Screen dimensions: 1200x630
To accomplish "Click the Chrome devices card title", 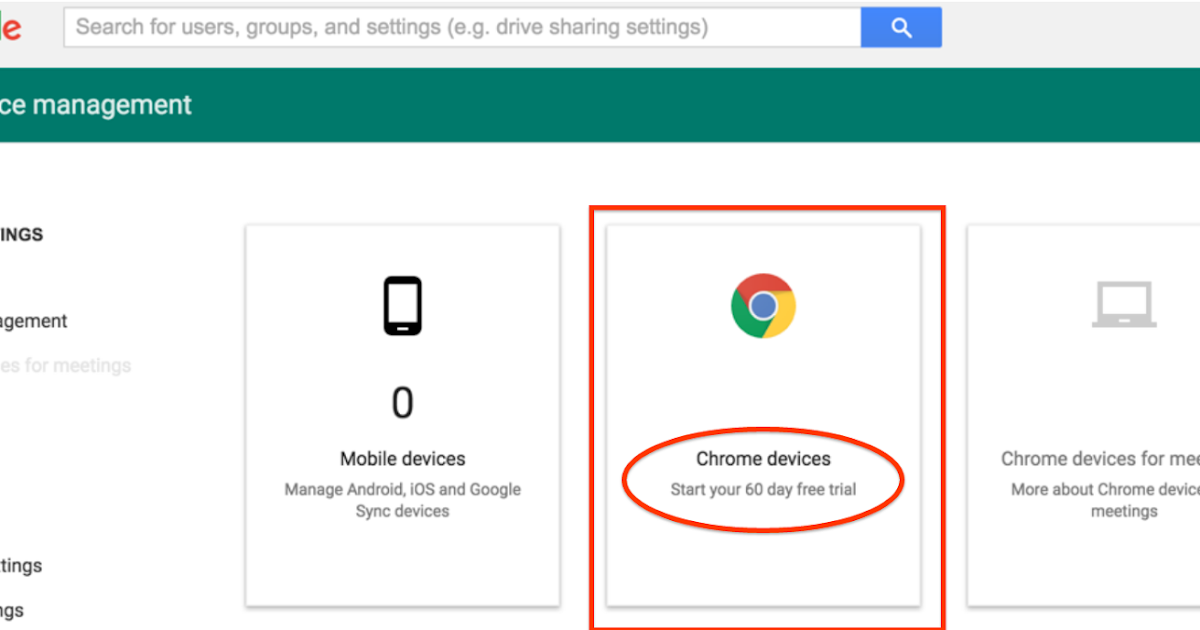I will 763,458.
